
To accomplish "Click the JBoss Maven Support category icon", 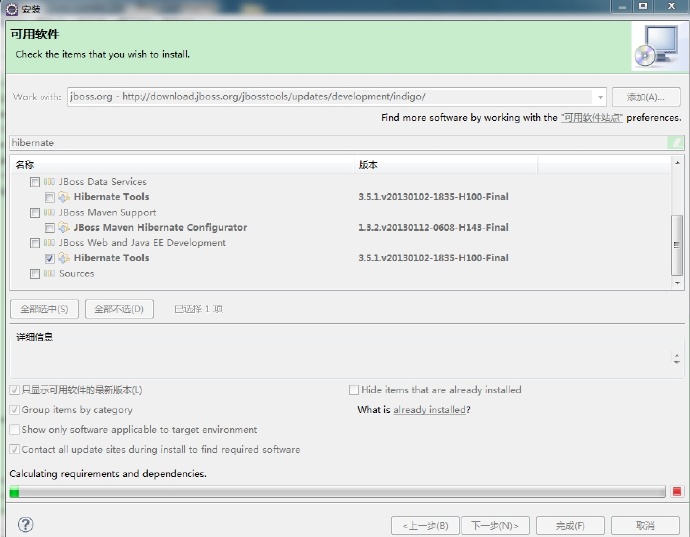I will point(49,213).
